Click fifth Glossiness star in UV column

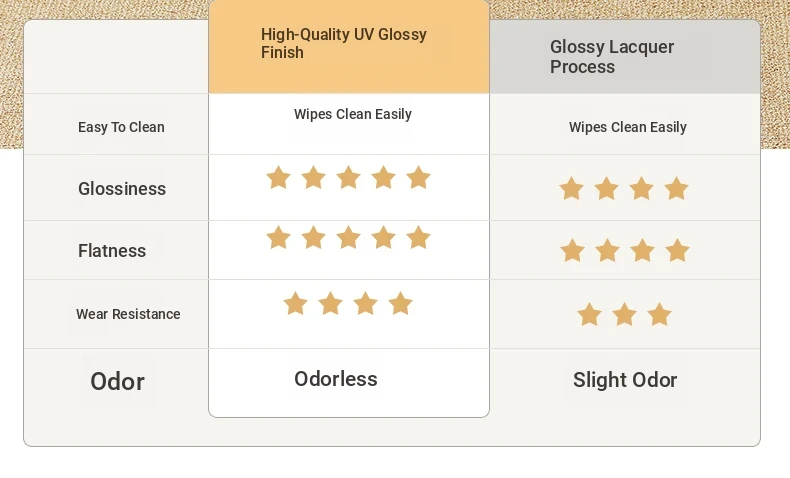pos(418,178)
